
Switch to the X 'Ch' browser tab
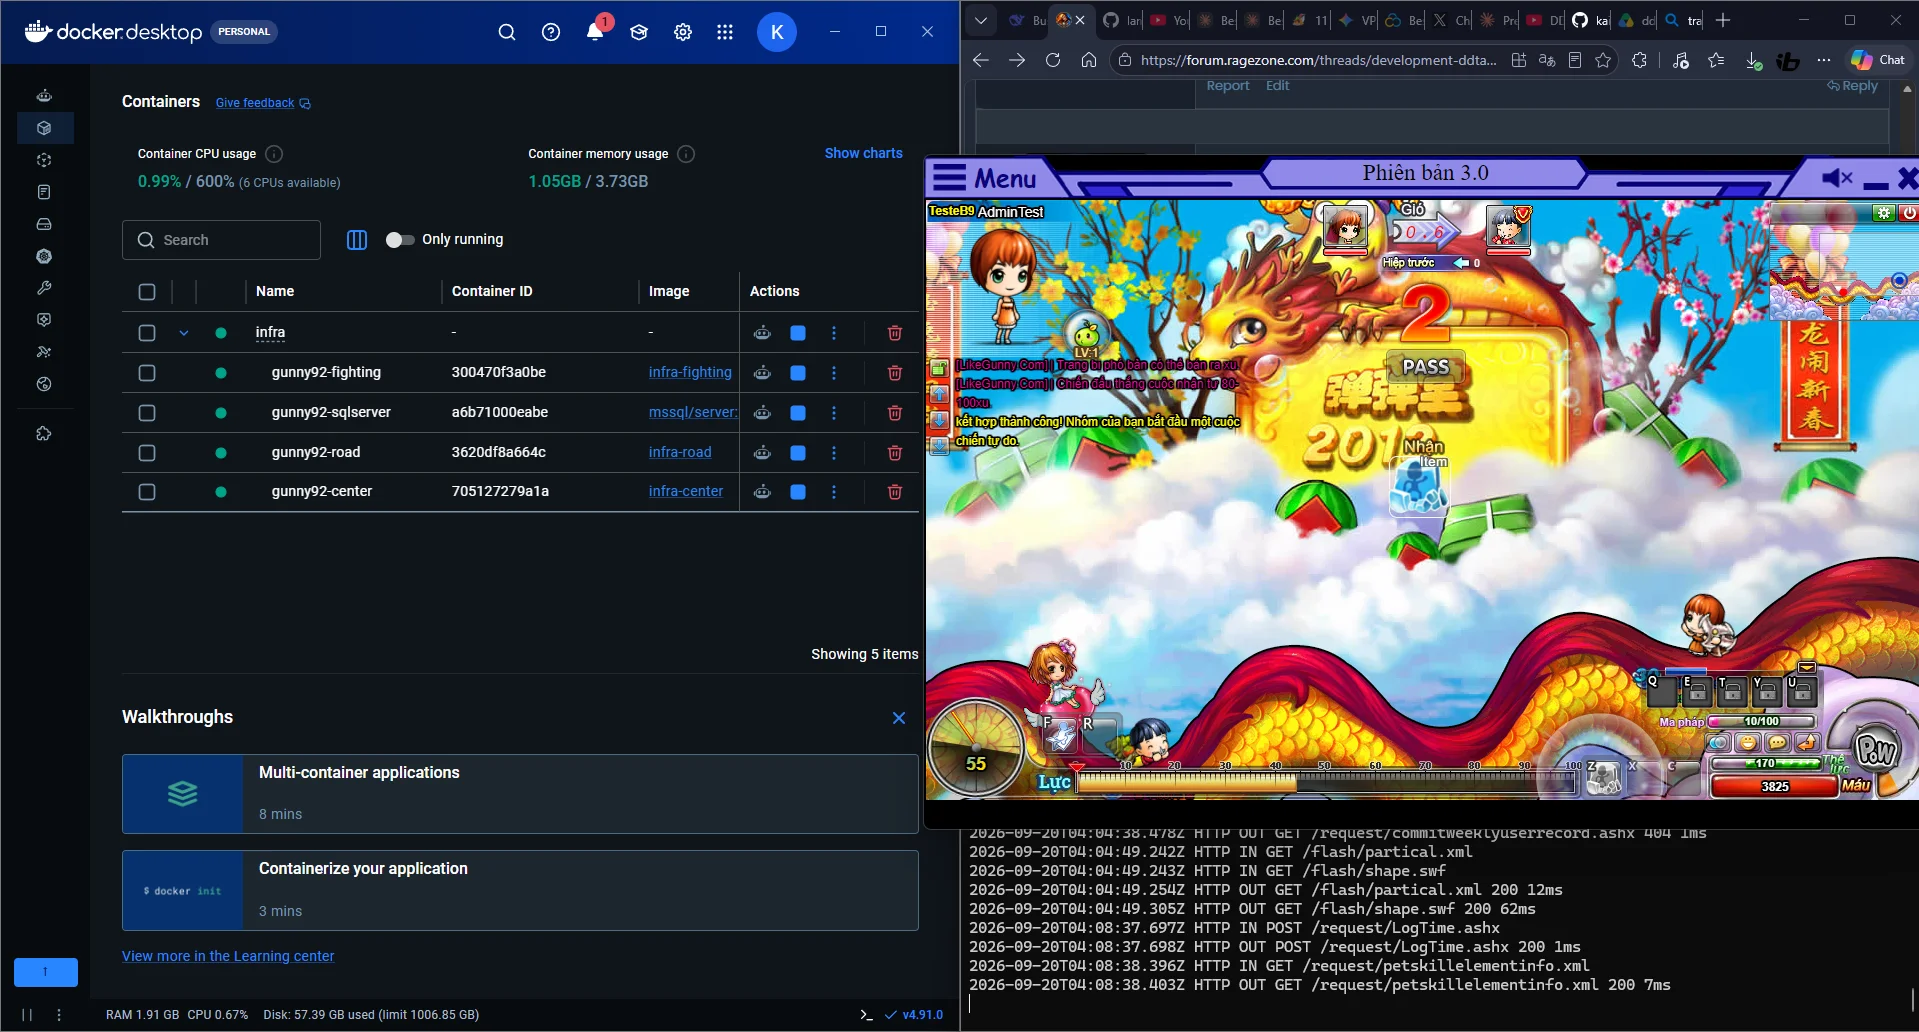point(1450,20)
